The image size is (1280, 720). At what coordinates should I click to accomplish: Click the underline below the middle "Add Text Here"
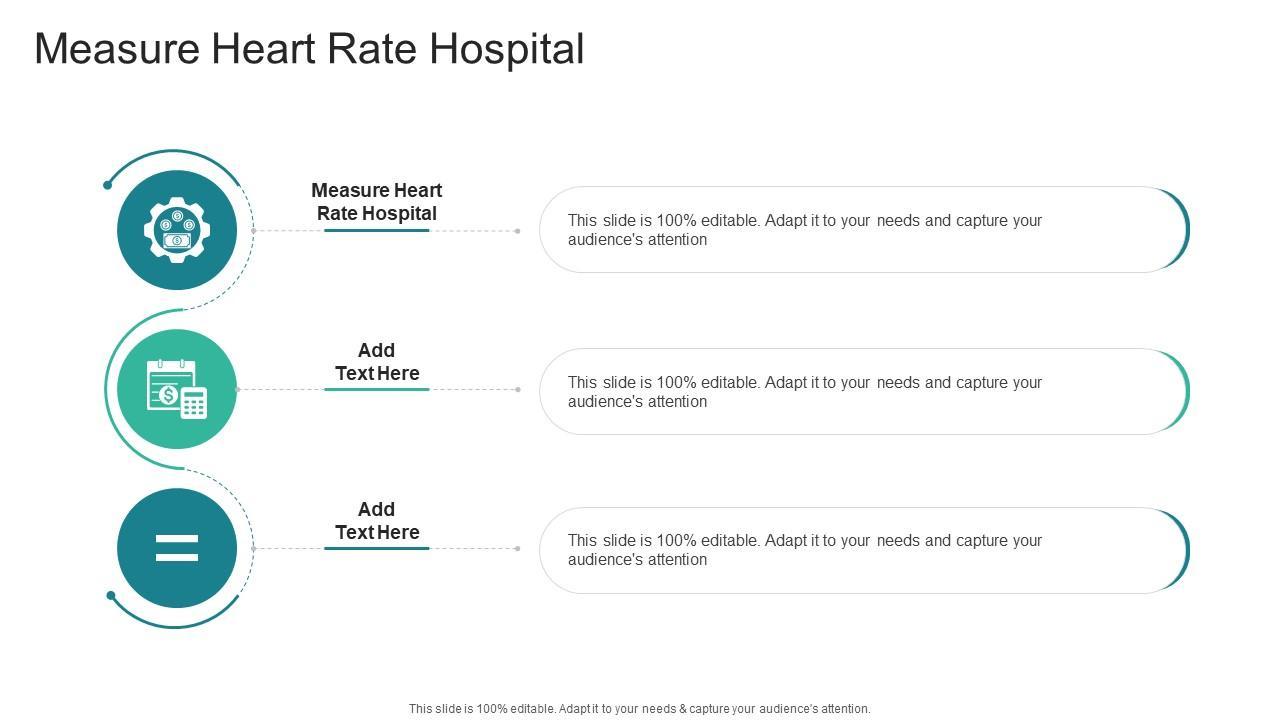(377, 389)
